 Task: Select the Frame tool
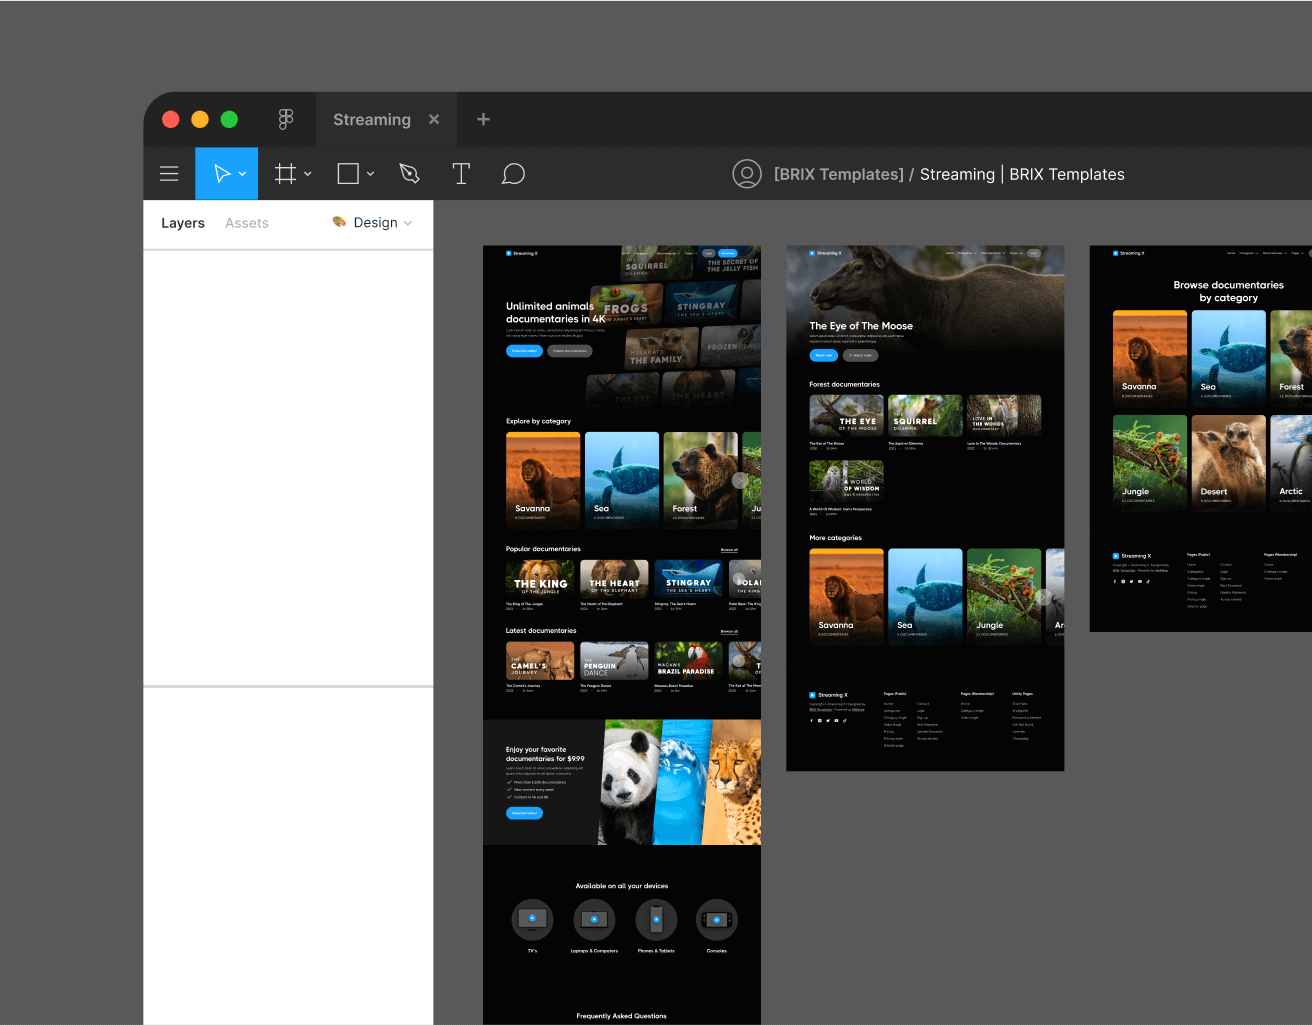285,174
